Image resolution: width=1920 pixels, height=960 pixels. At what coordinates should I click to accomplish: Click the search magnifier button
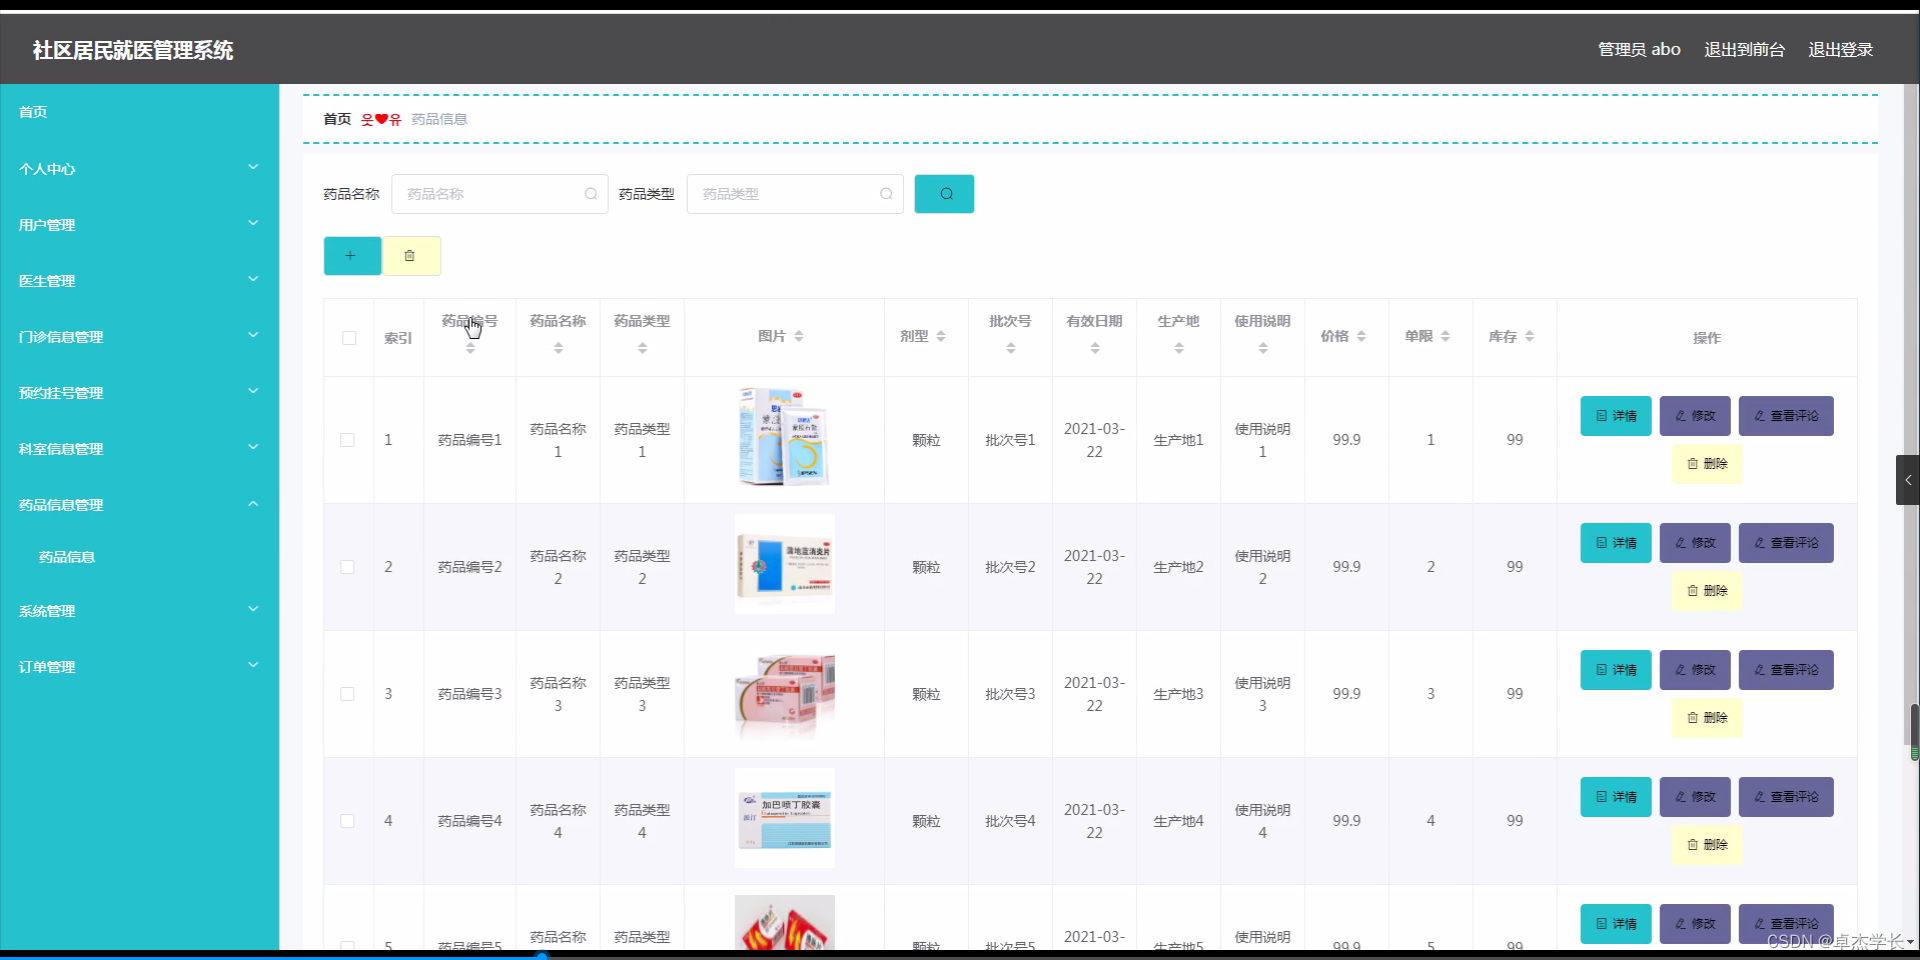(943, 193)
